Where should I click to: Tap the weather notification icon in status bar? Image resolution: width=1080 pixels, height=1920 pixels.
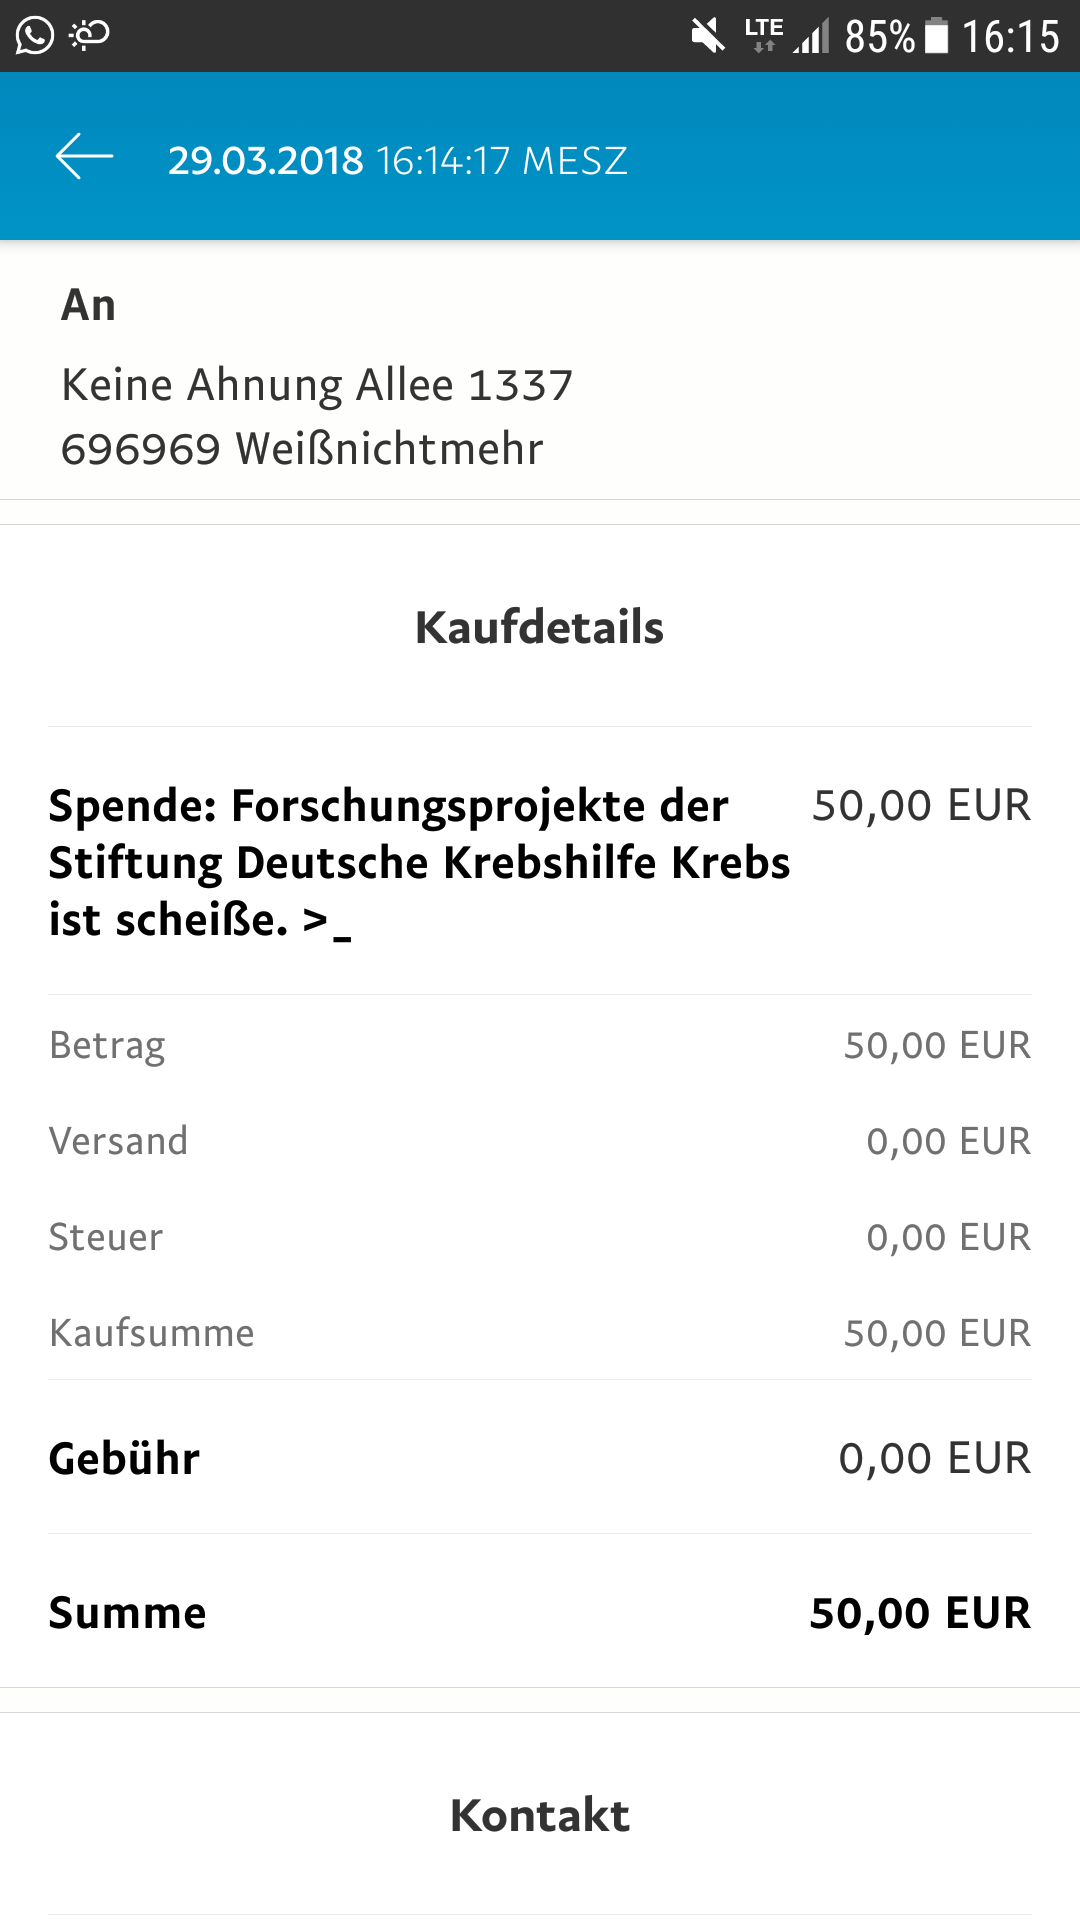point(89,36)
